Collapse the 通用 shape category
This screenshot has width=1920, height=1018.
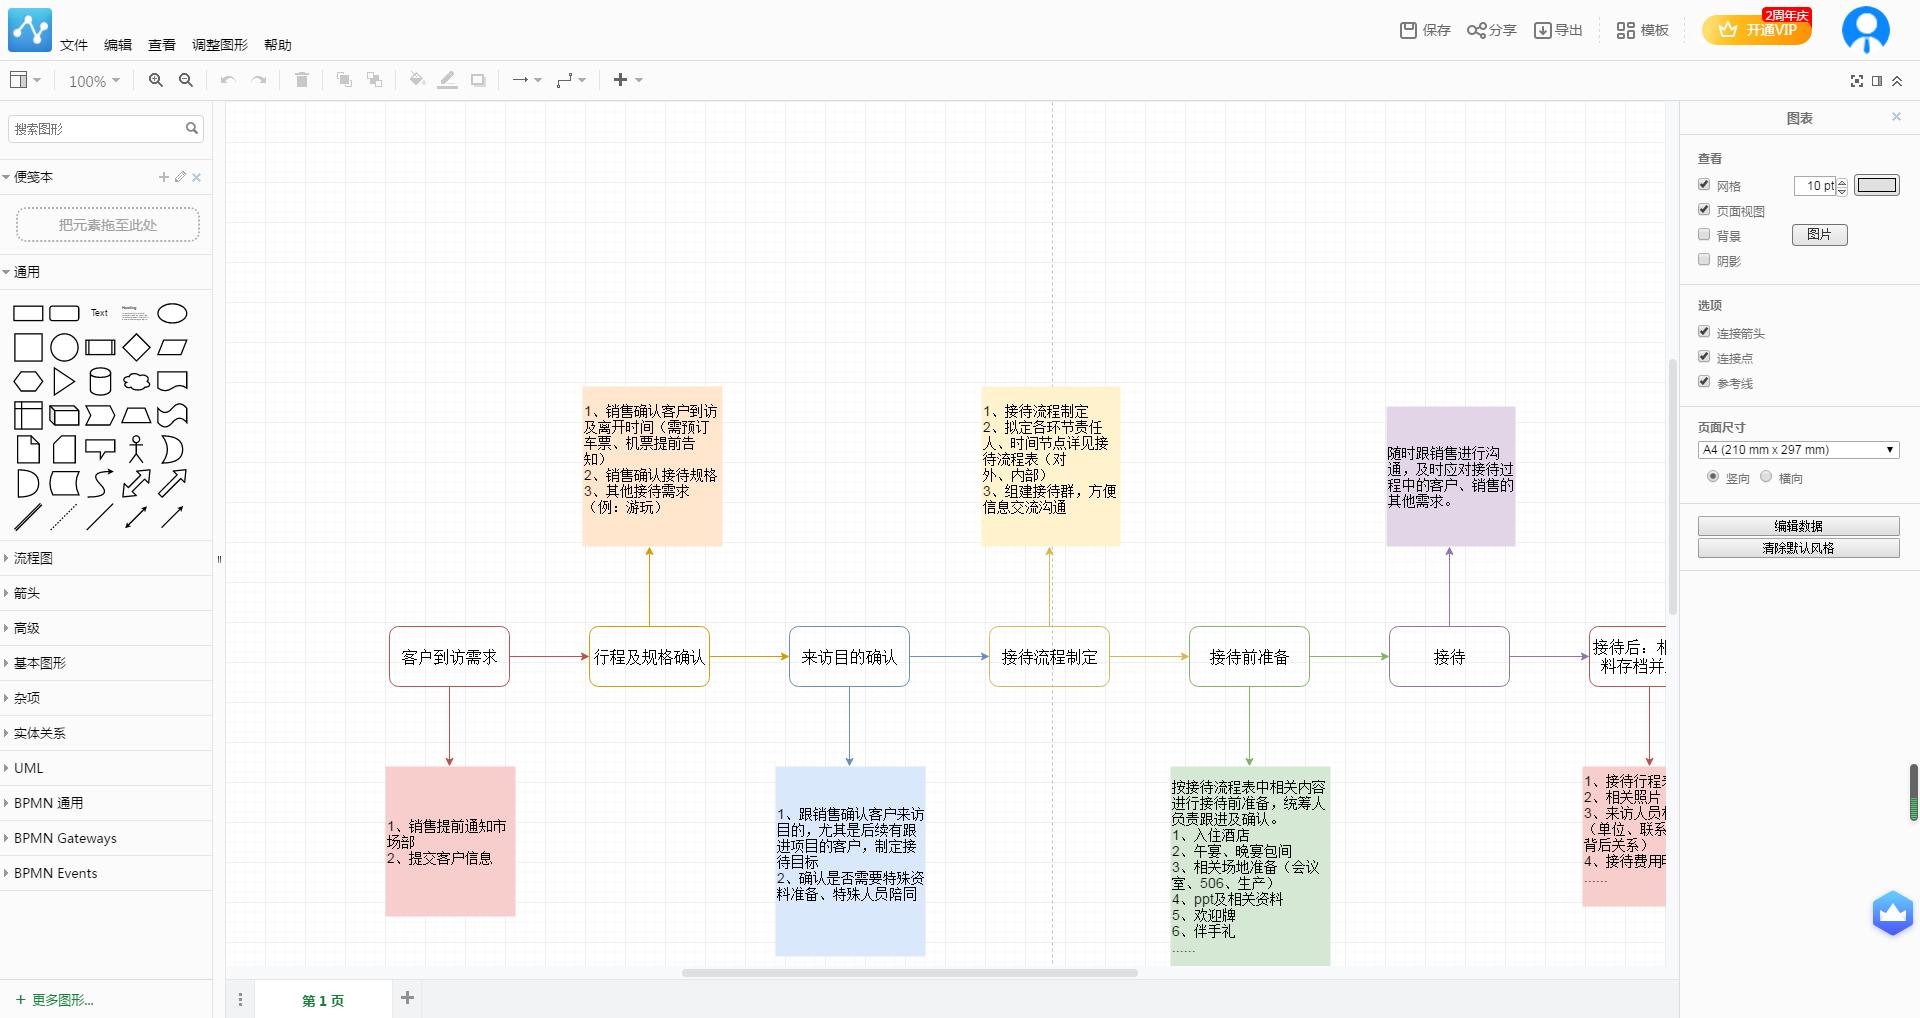106,272
